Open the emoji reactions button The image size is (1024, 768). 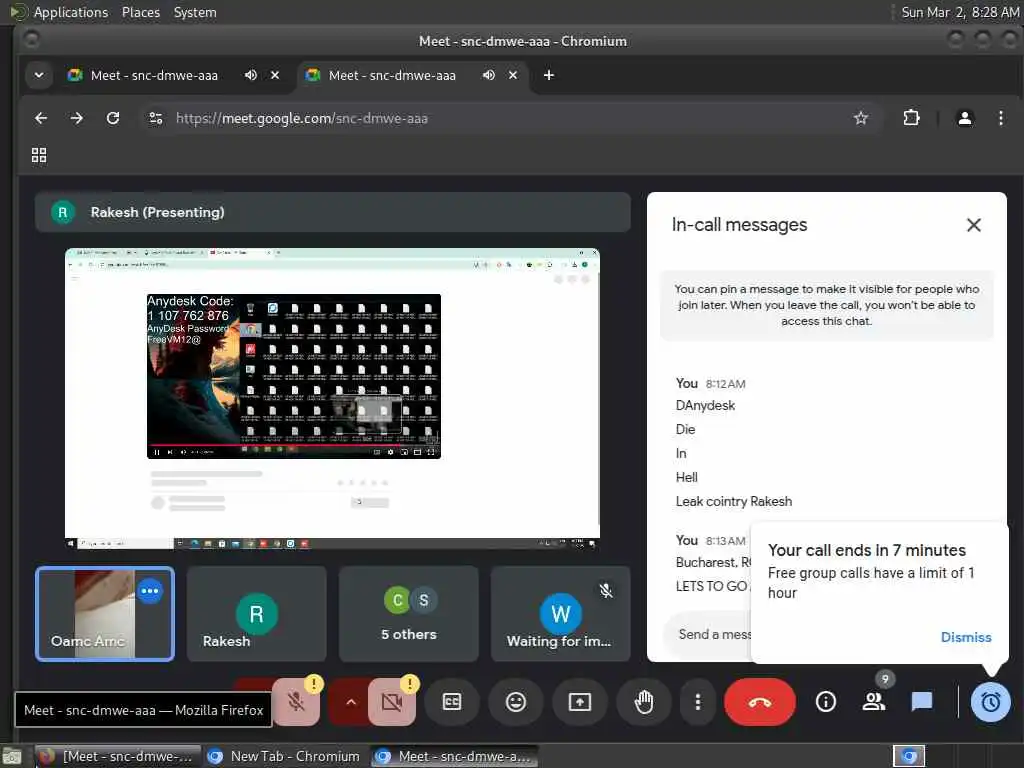tap(515, 702)
